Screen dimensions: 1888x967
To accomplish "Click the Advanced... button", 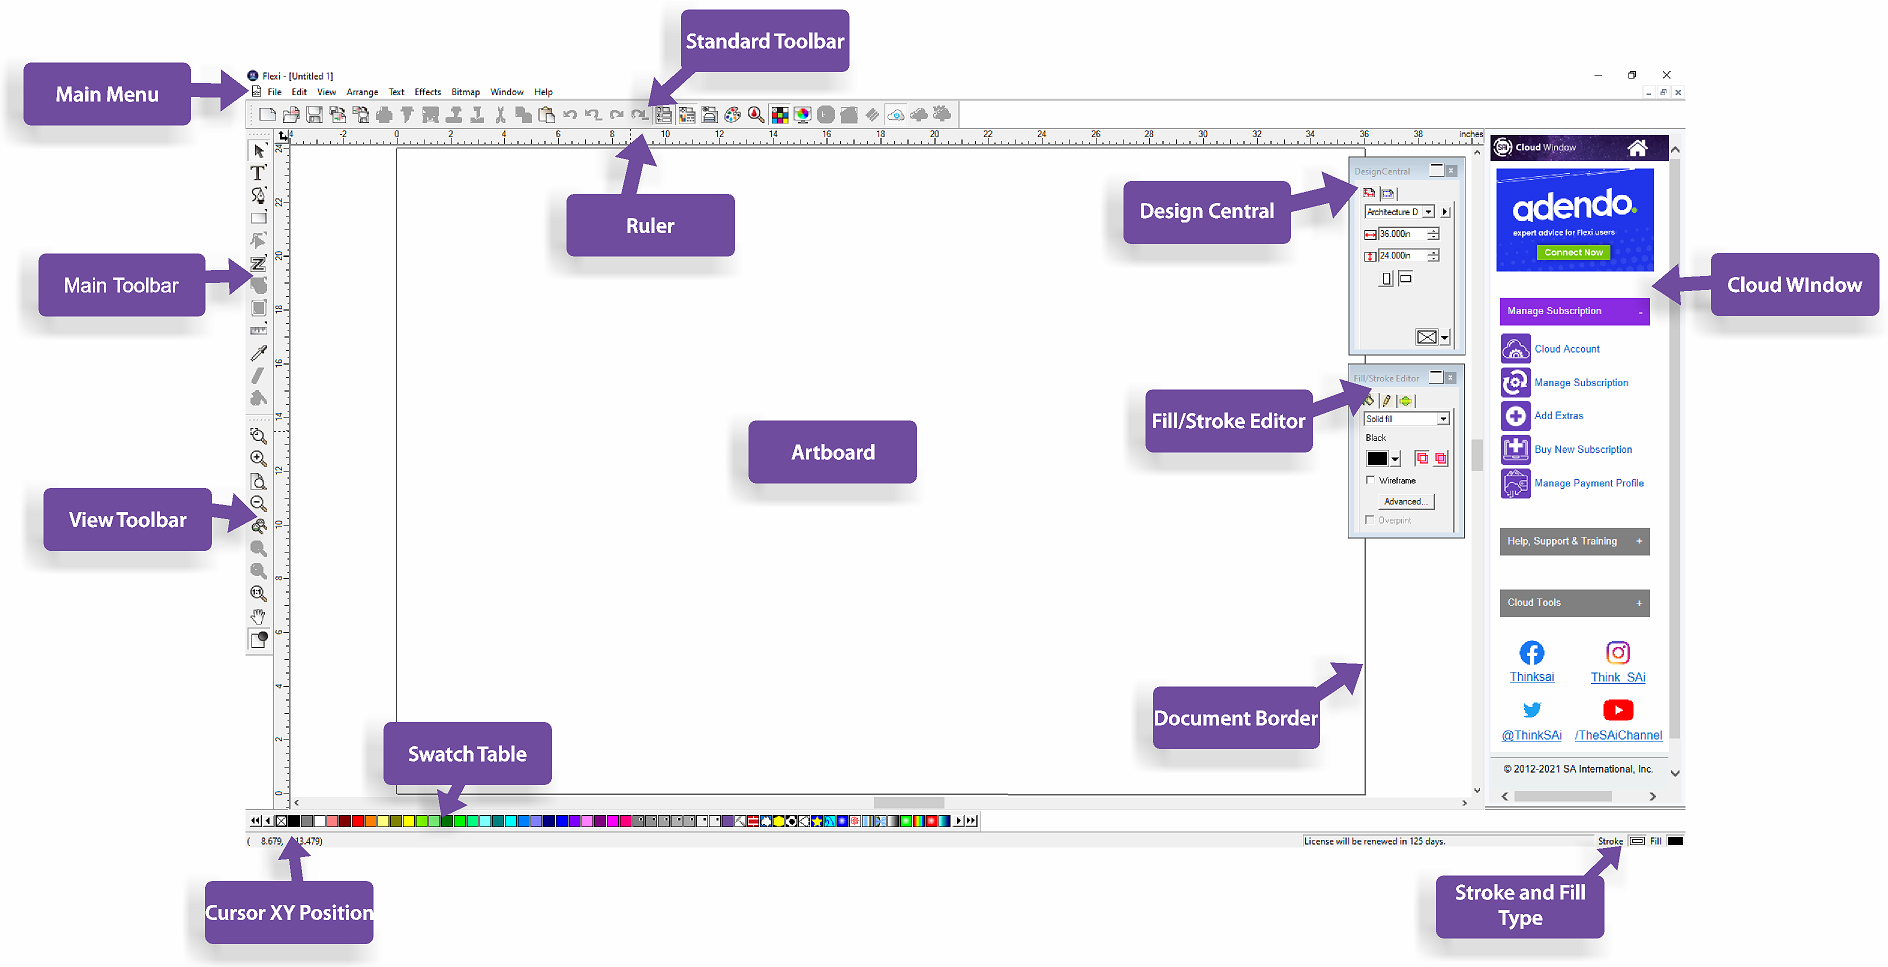I will click(x=1406, y=501).
